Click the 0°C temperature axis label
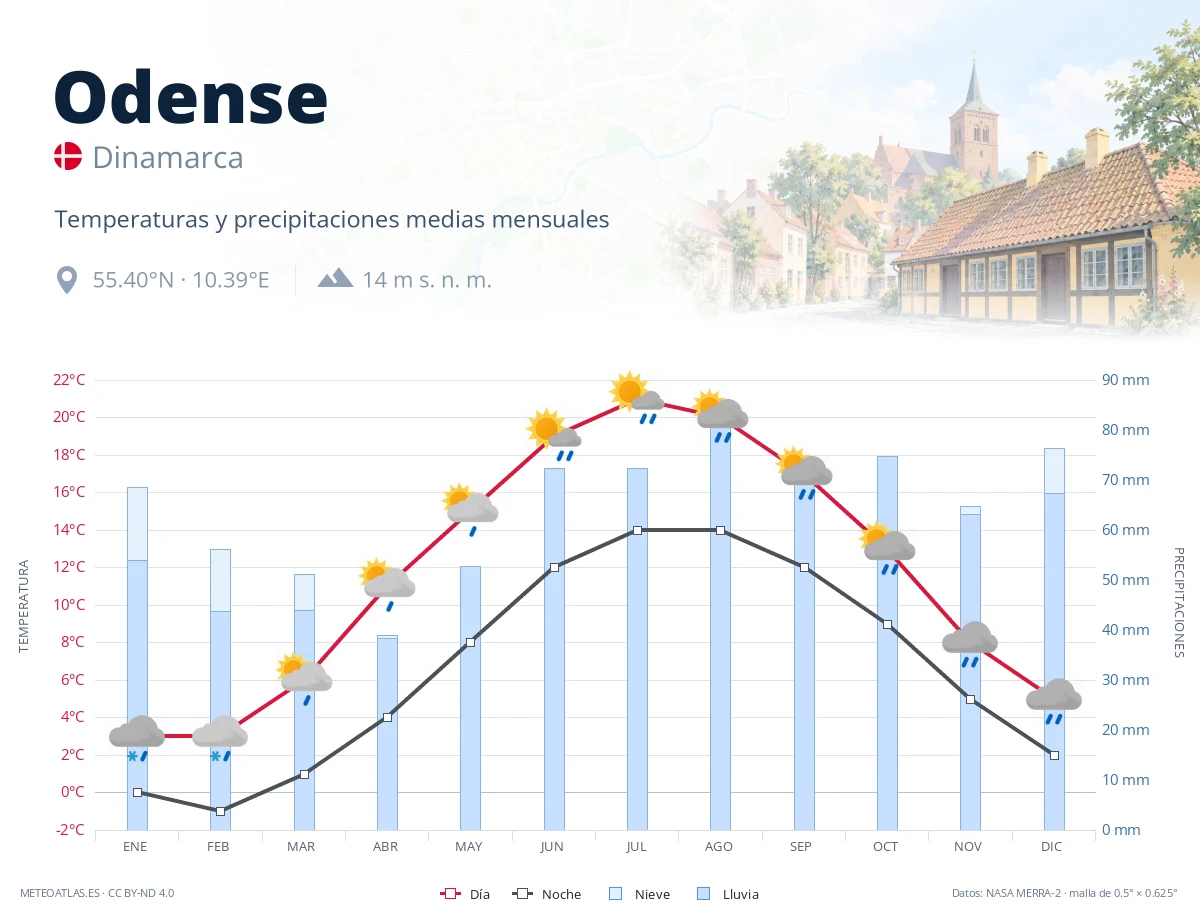 point(74,792)
